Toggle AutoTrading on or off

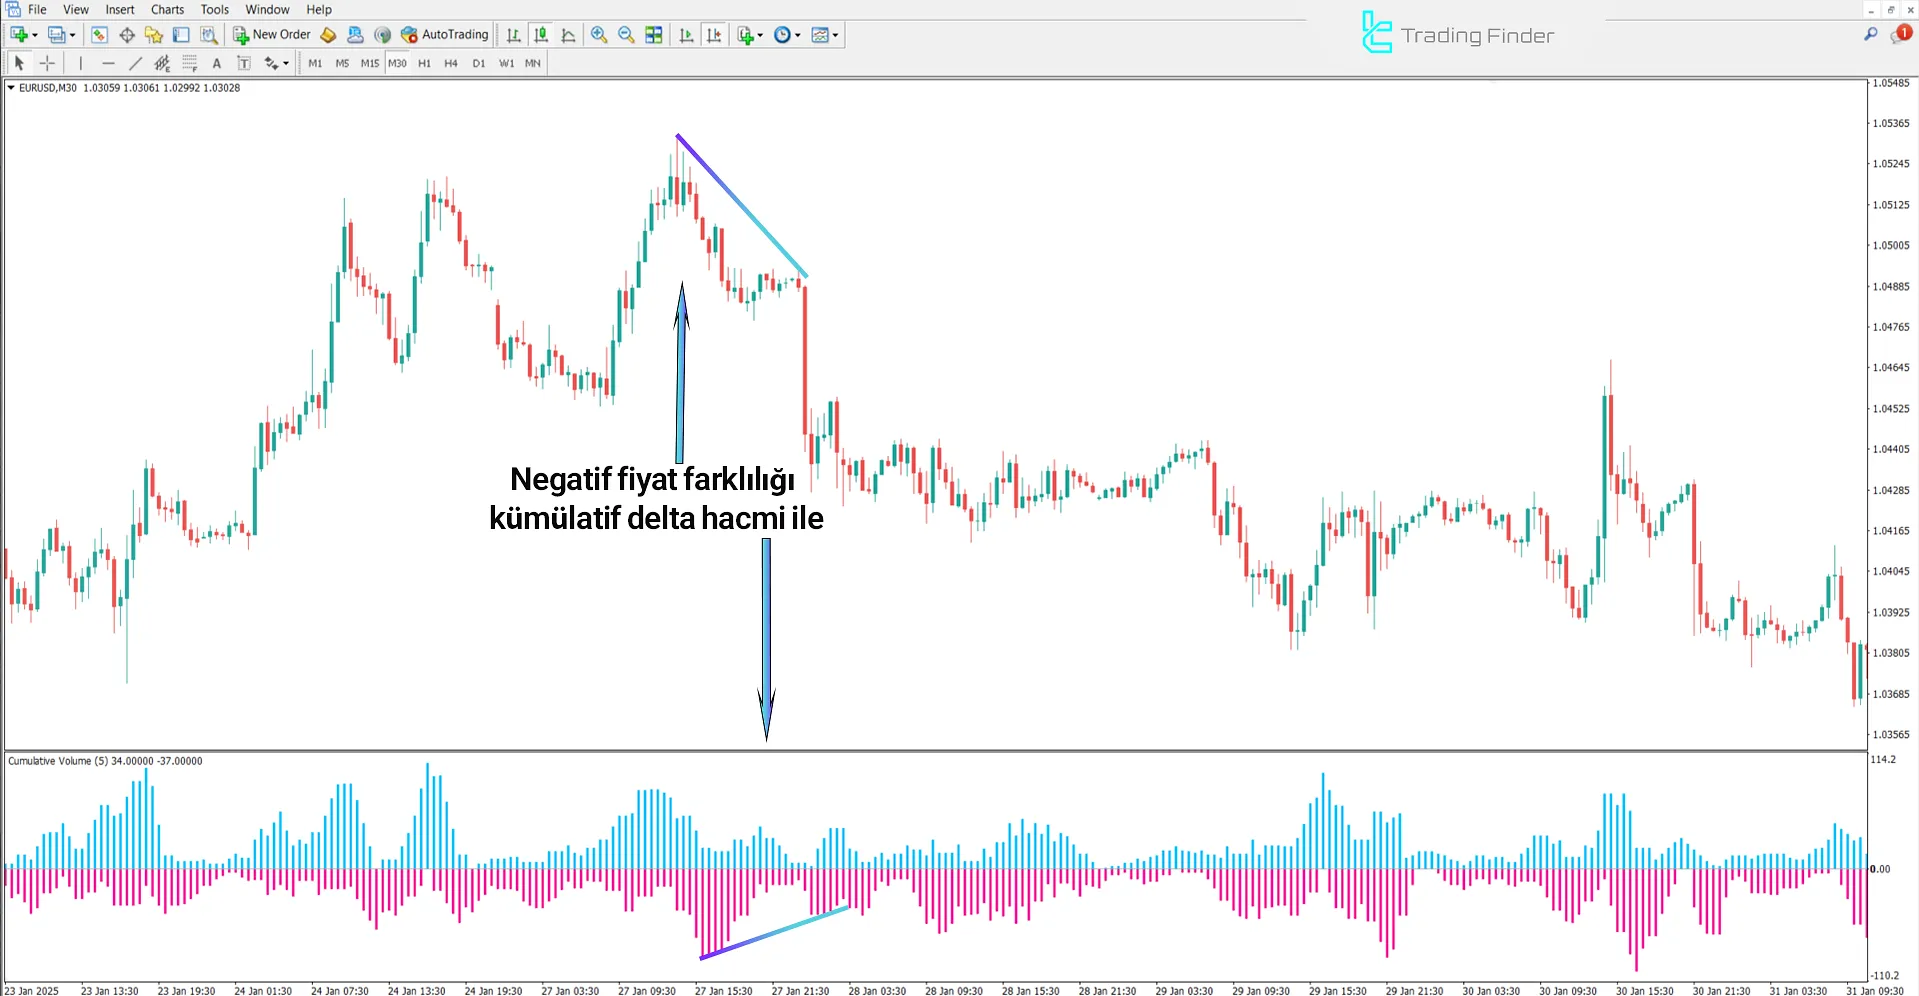coord(445,35)
